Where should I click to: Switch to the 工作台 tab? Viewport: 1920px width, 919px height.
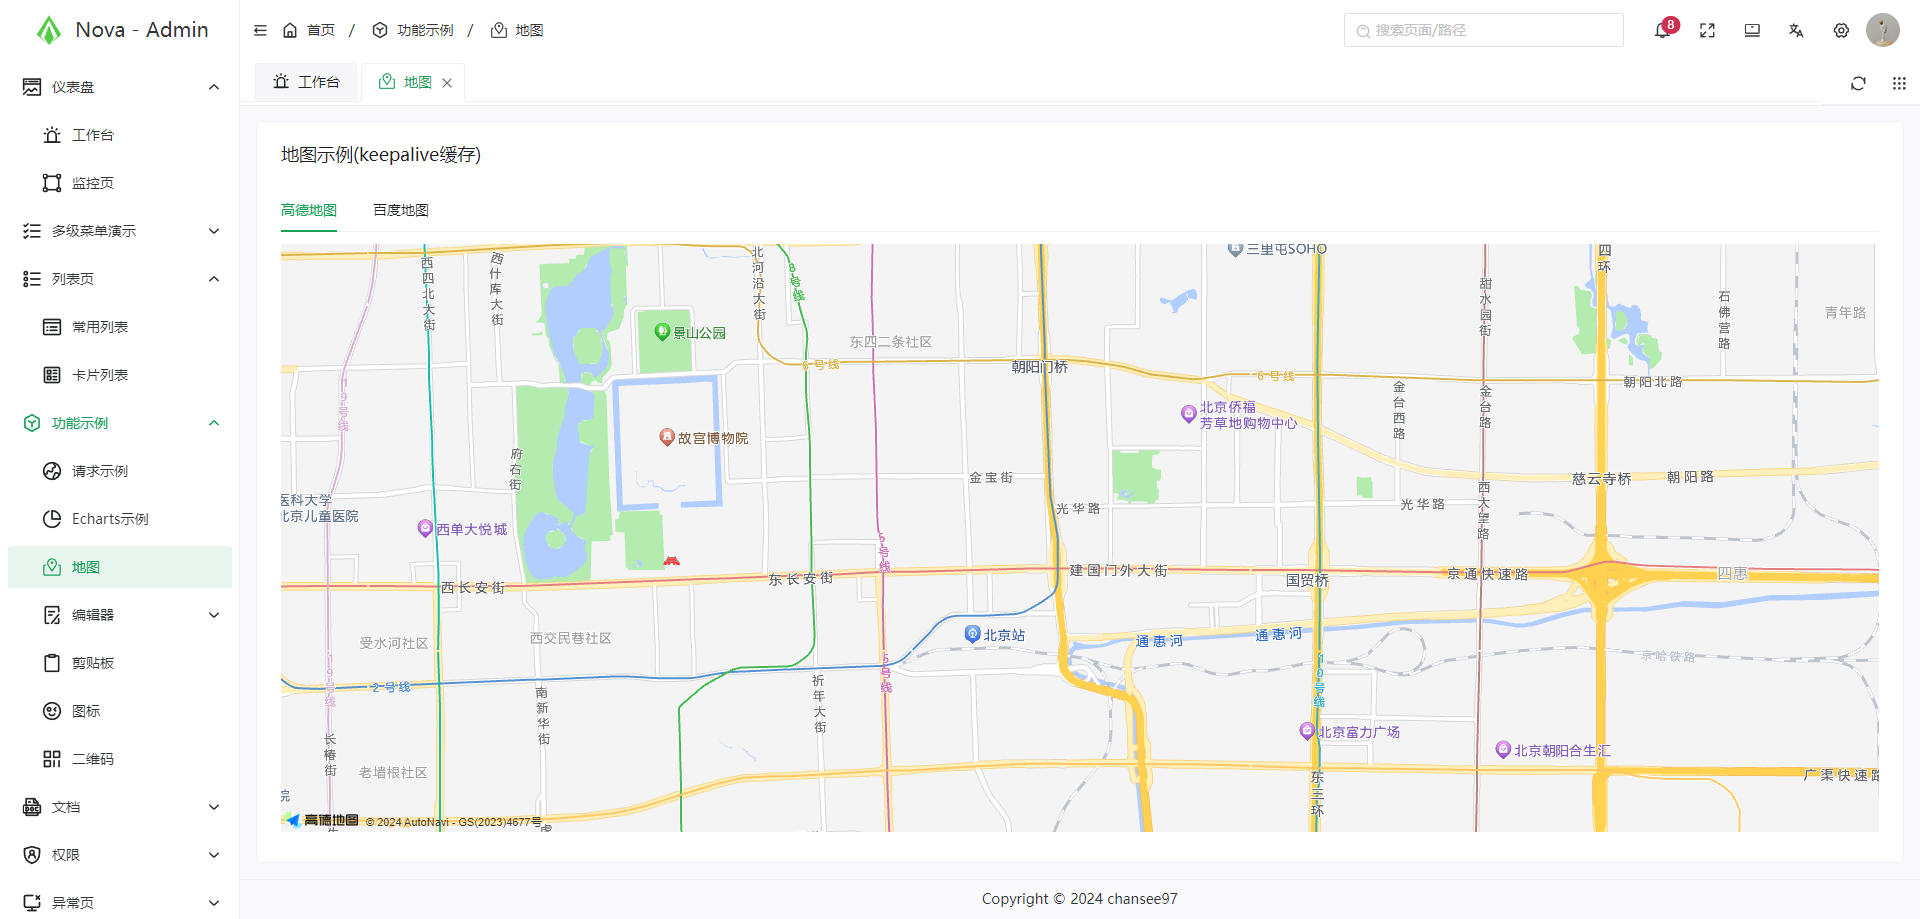[307, 82]
